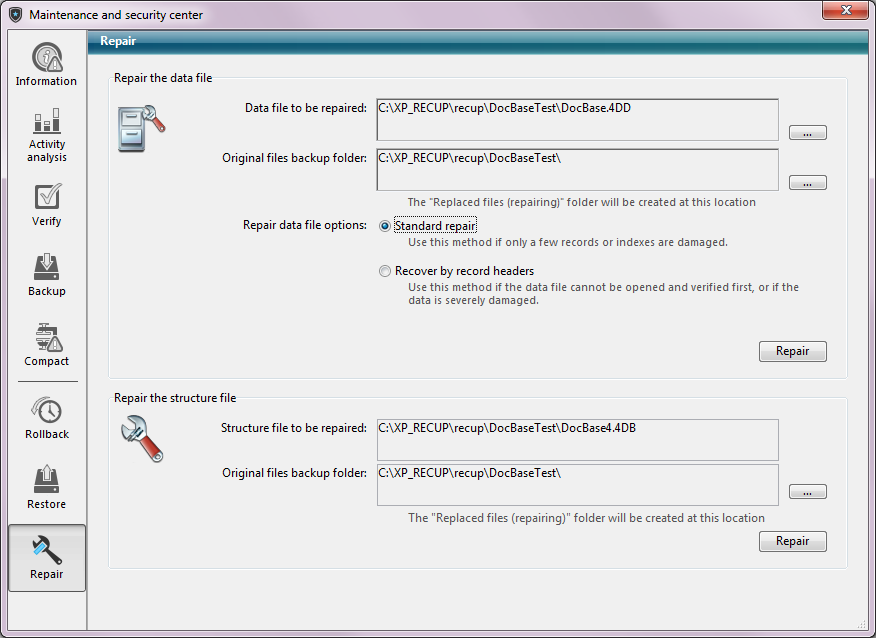Open the Activity analysis page

point(47,134)
